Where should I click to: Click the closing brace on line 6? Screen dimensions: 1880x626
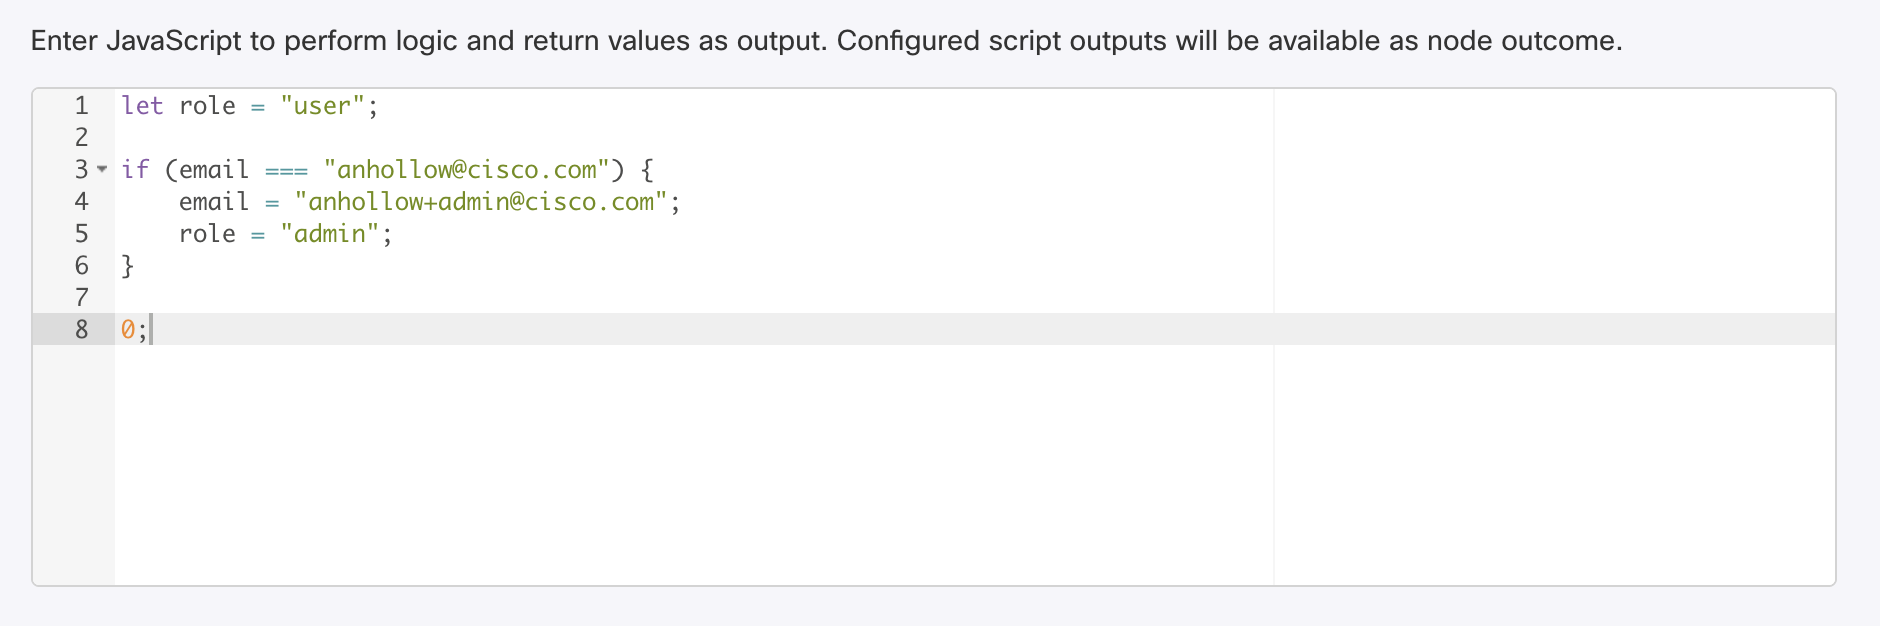(127, 266)
